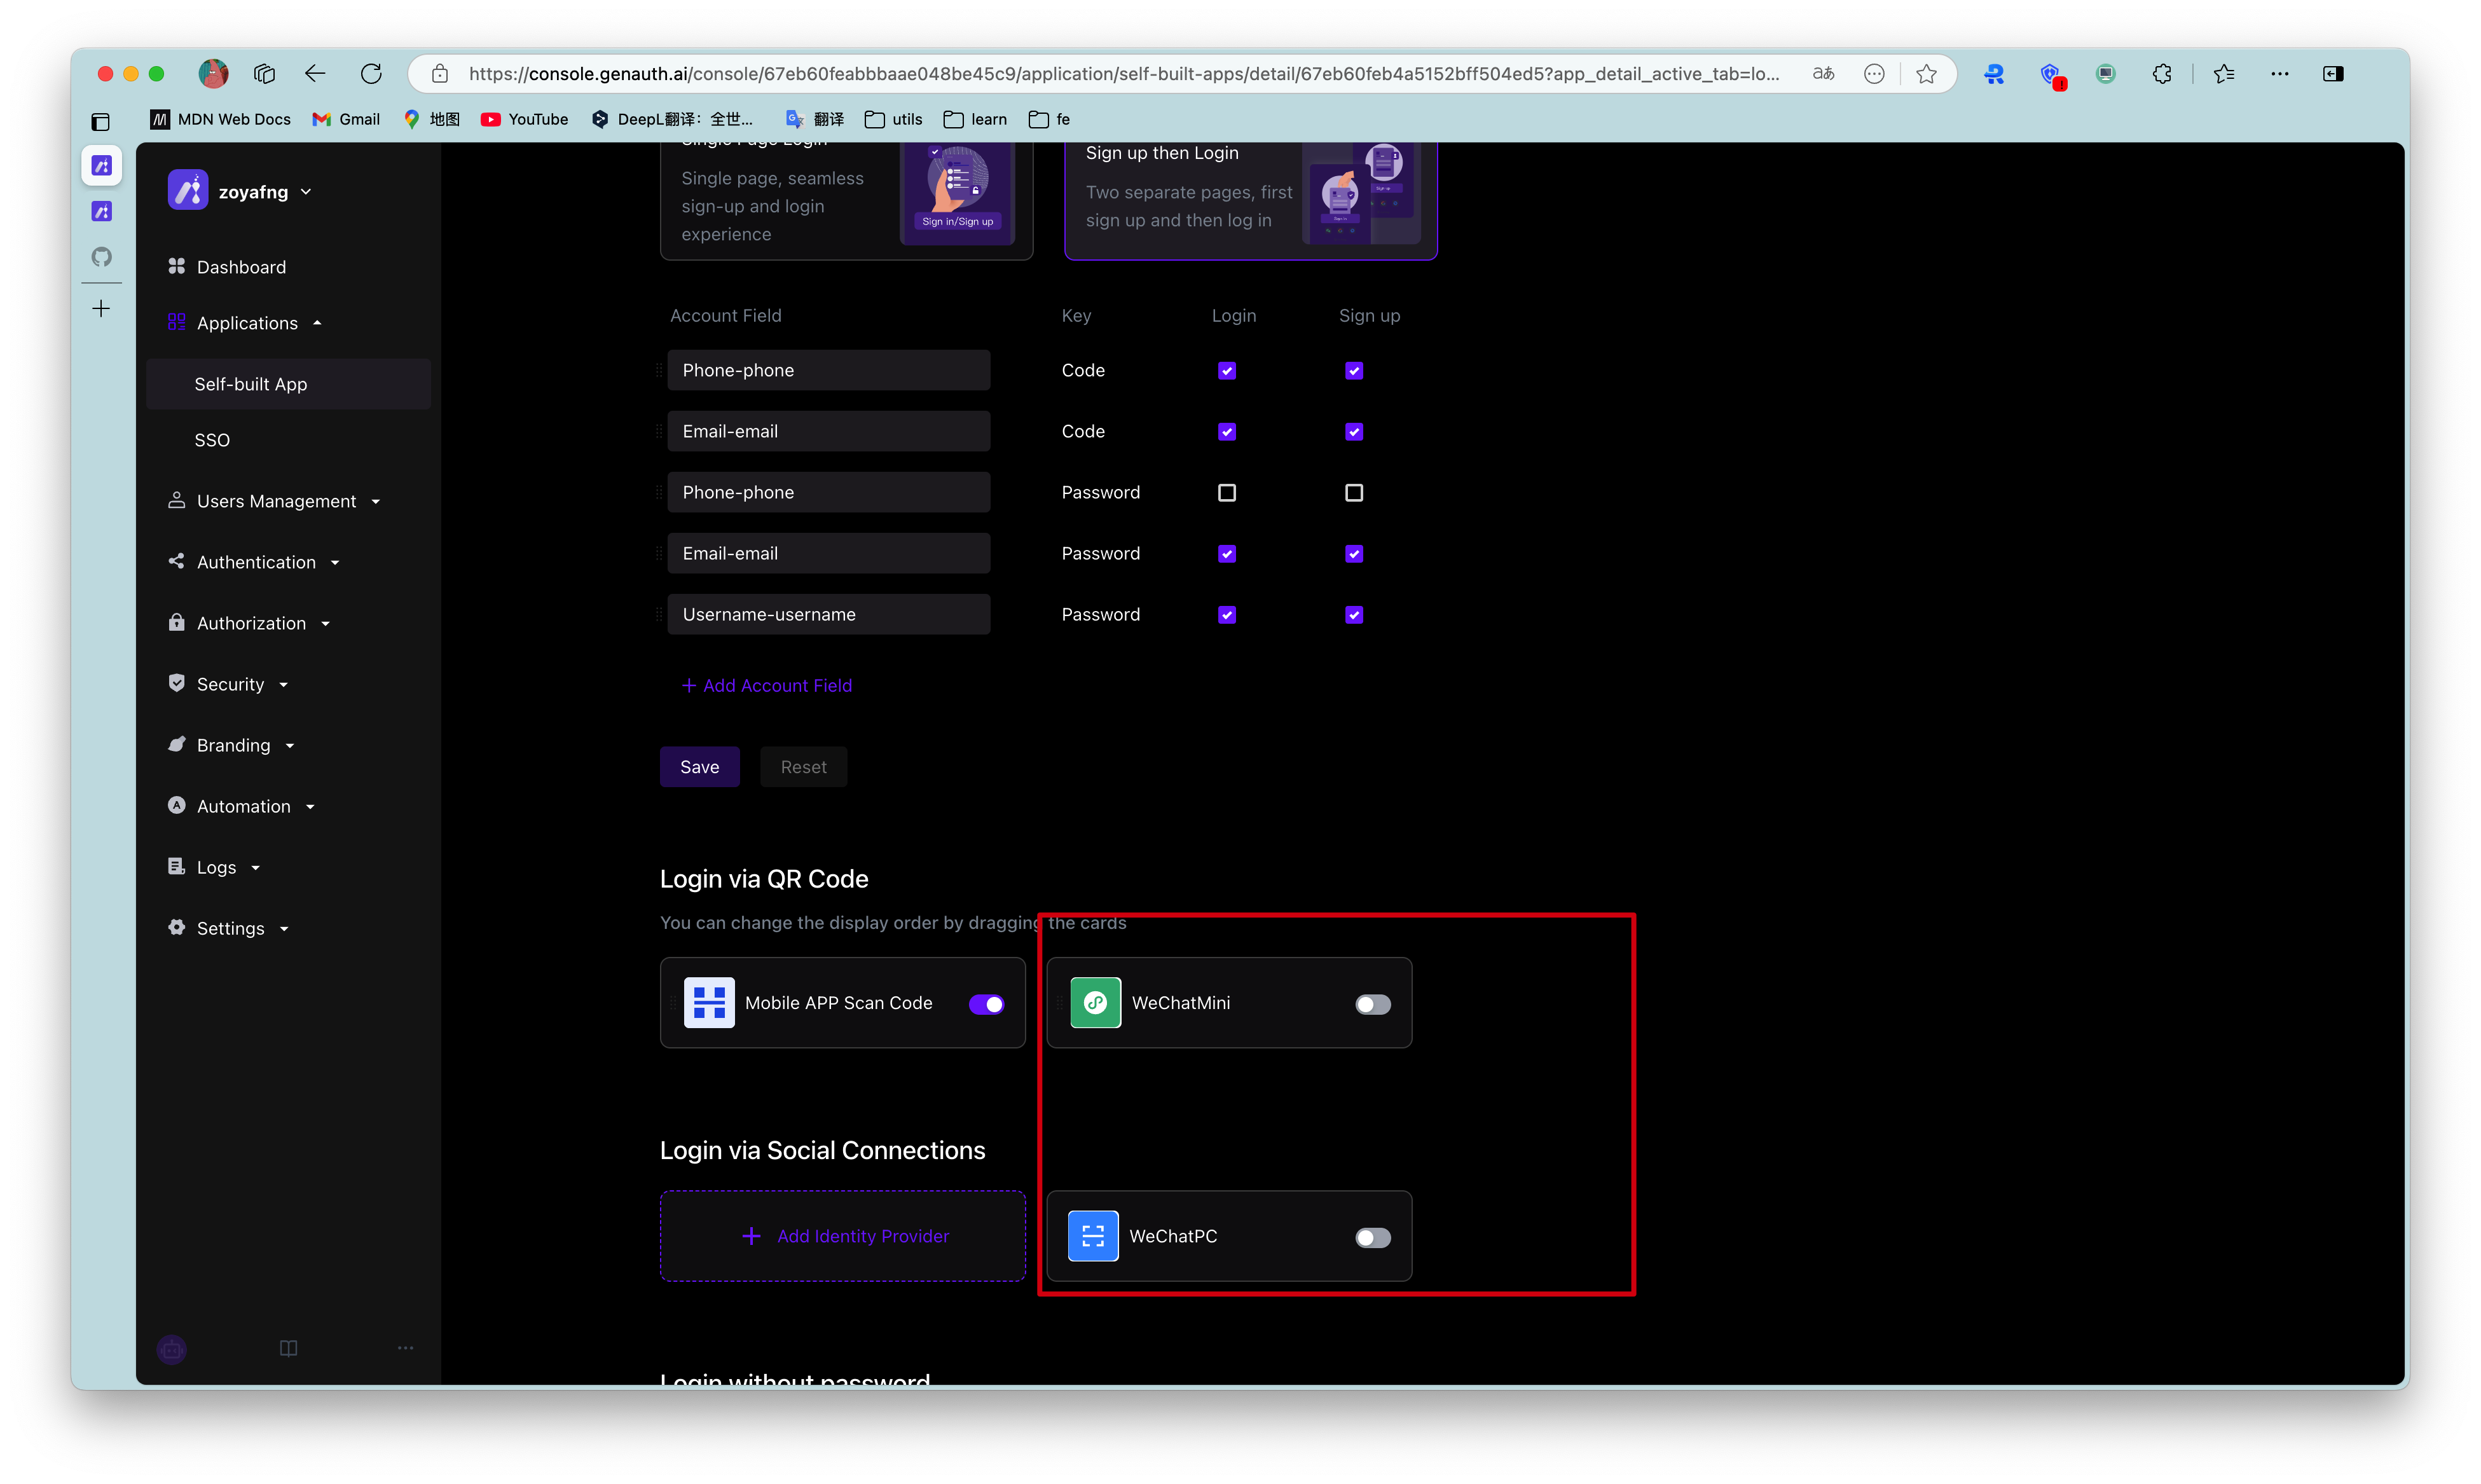Click Add Account Field link
2481x1484 pixels.
click(x=767, y=685)
